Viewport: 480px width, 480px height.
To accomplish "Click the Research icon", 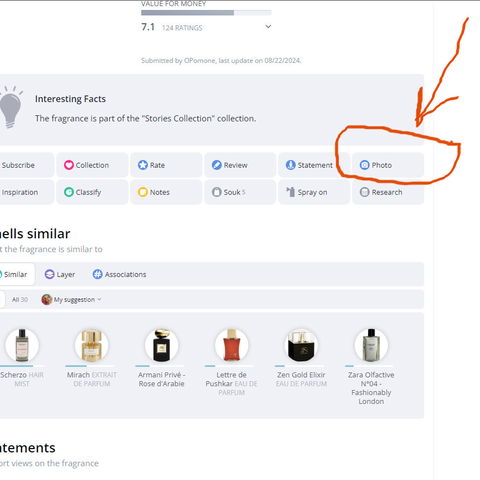I will coord(364,192).
